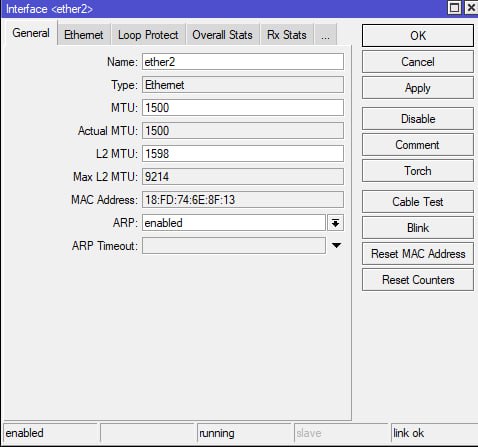Open the ARP mode dropdown arrow
The image size is (478, 447).
point(335,223)
